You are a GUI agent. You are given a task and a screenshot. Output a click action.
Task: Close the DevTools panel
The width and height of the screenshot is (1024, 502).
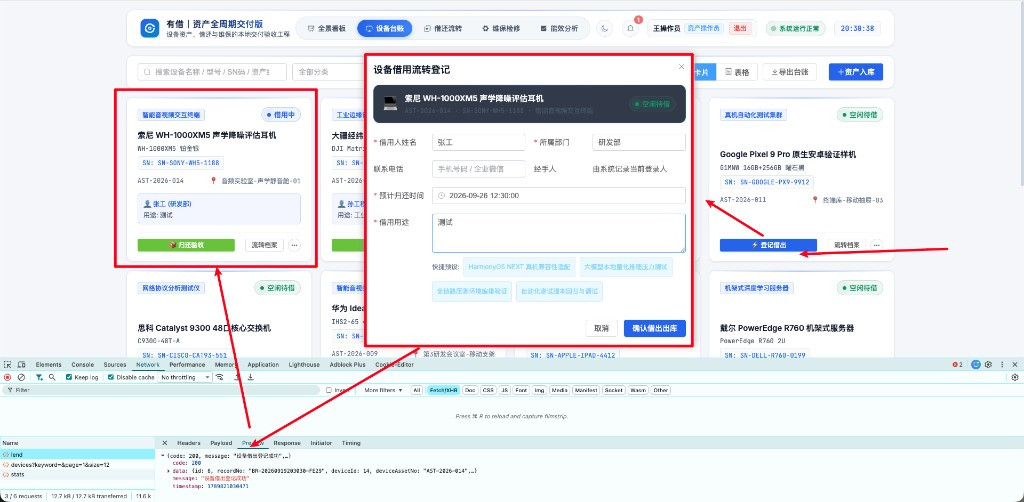point(1015,364)
